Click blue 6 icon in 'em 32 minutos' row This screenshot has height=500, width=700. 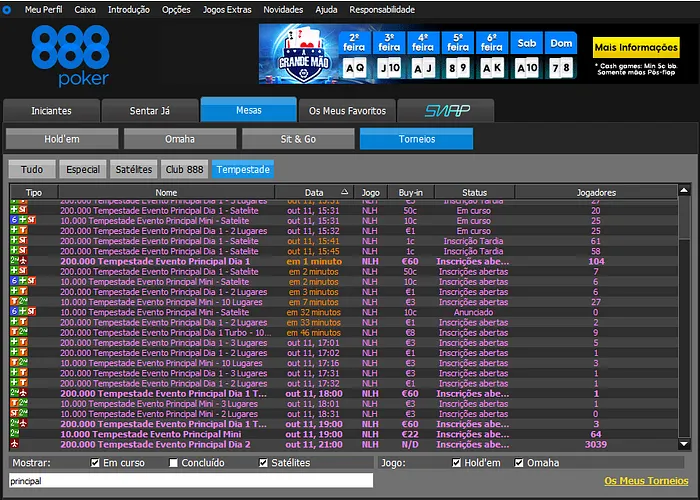[x=14, y=312]
